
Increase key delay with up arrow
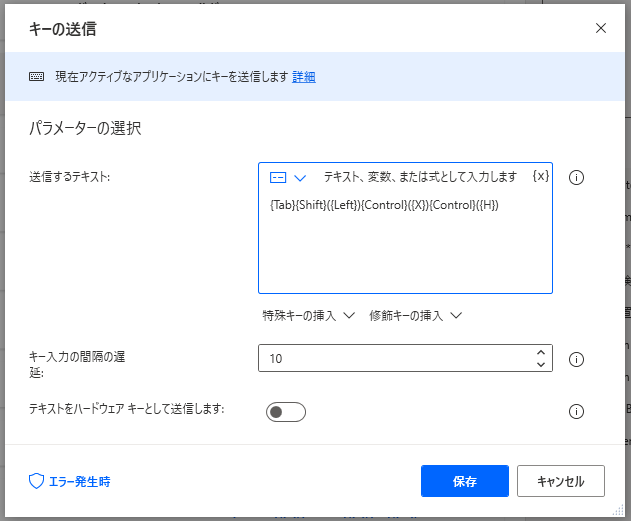(541, 352)
